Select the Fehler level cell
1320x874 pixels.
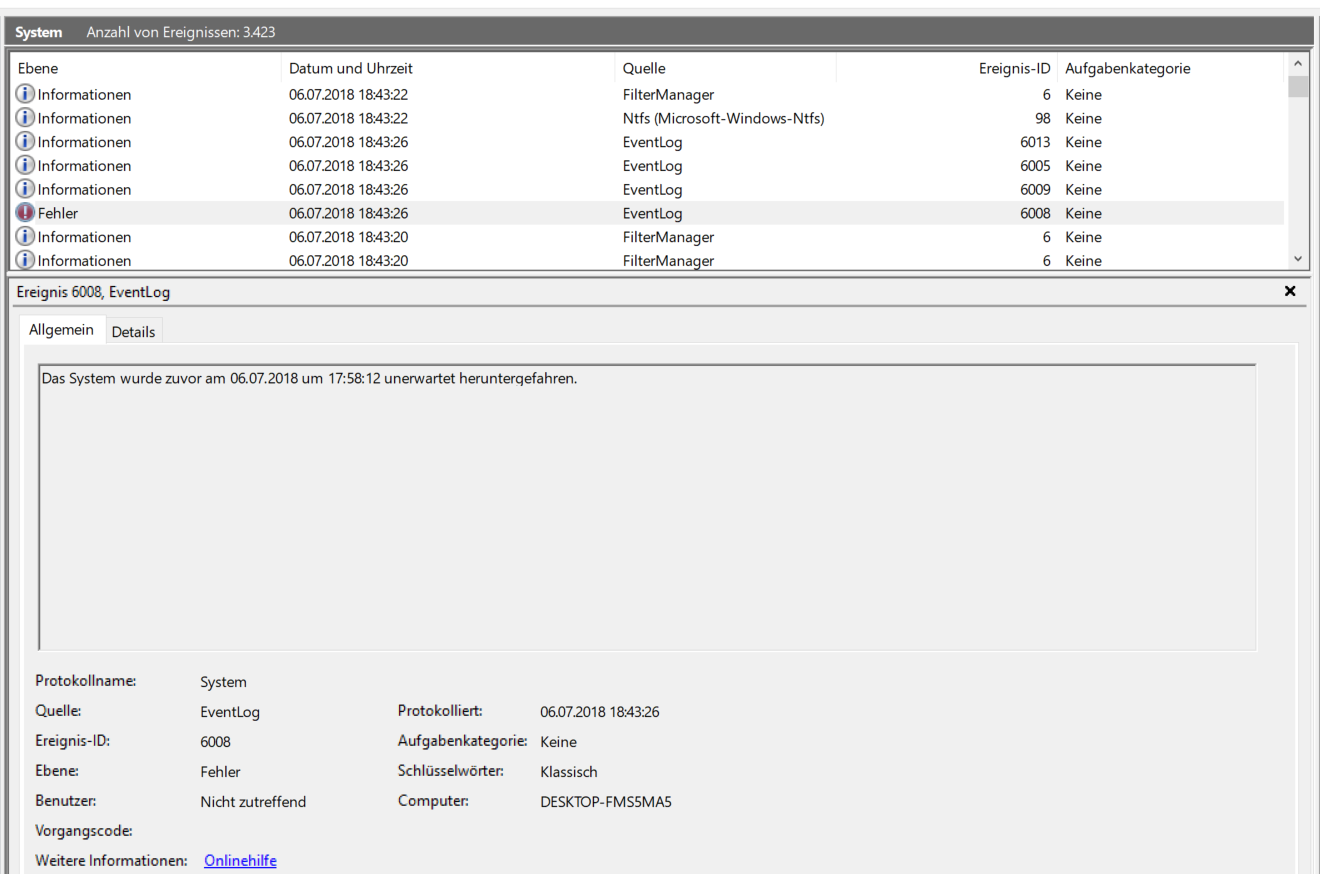(58, 213)
